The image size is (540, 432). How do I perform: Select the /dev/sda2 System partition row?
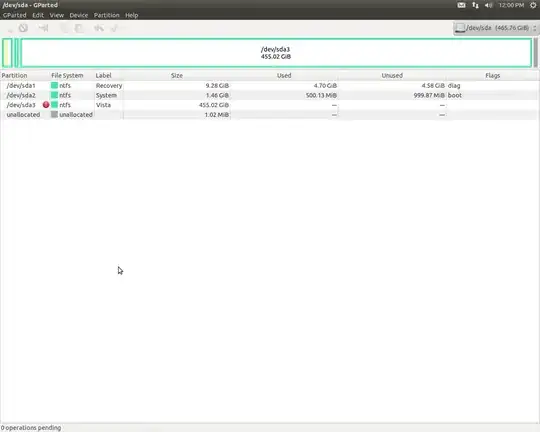[x=269, y=95]
